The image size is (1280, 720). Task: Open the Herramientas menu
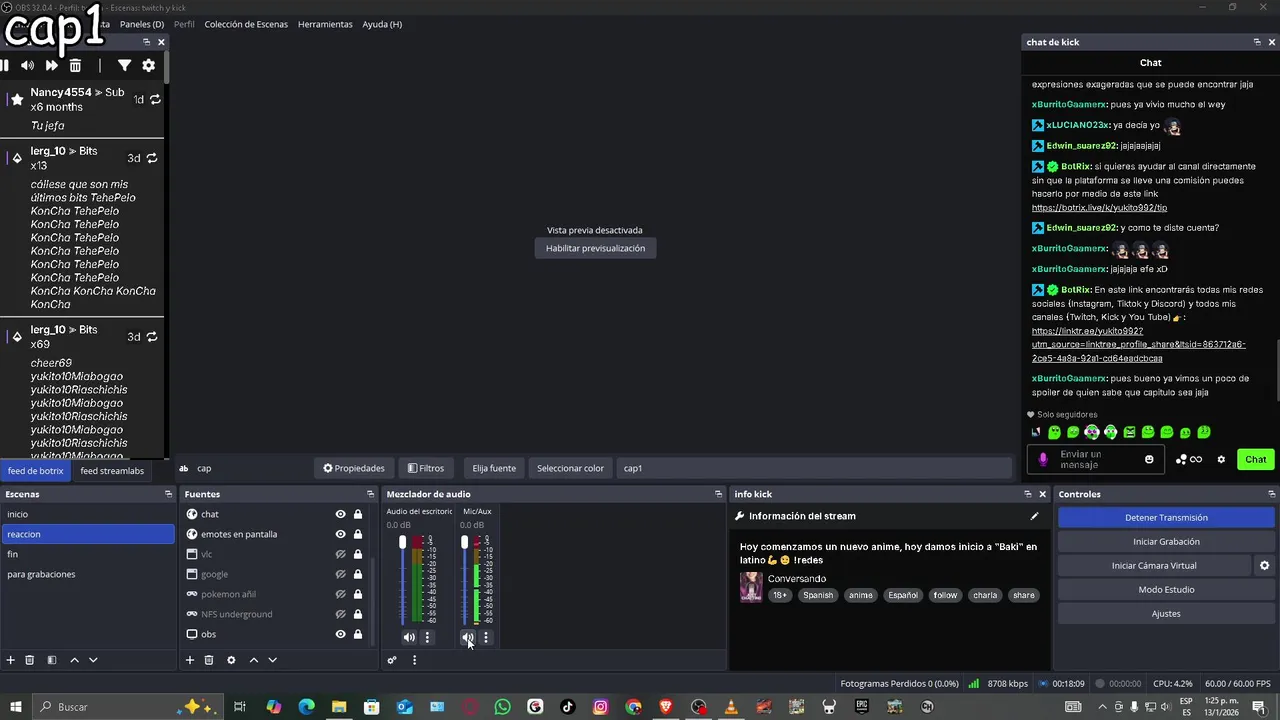coord(325,24)
